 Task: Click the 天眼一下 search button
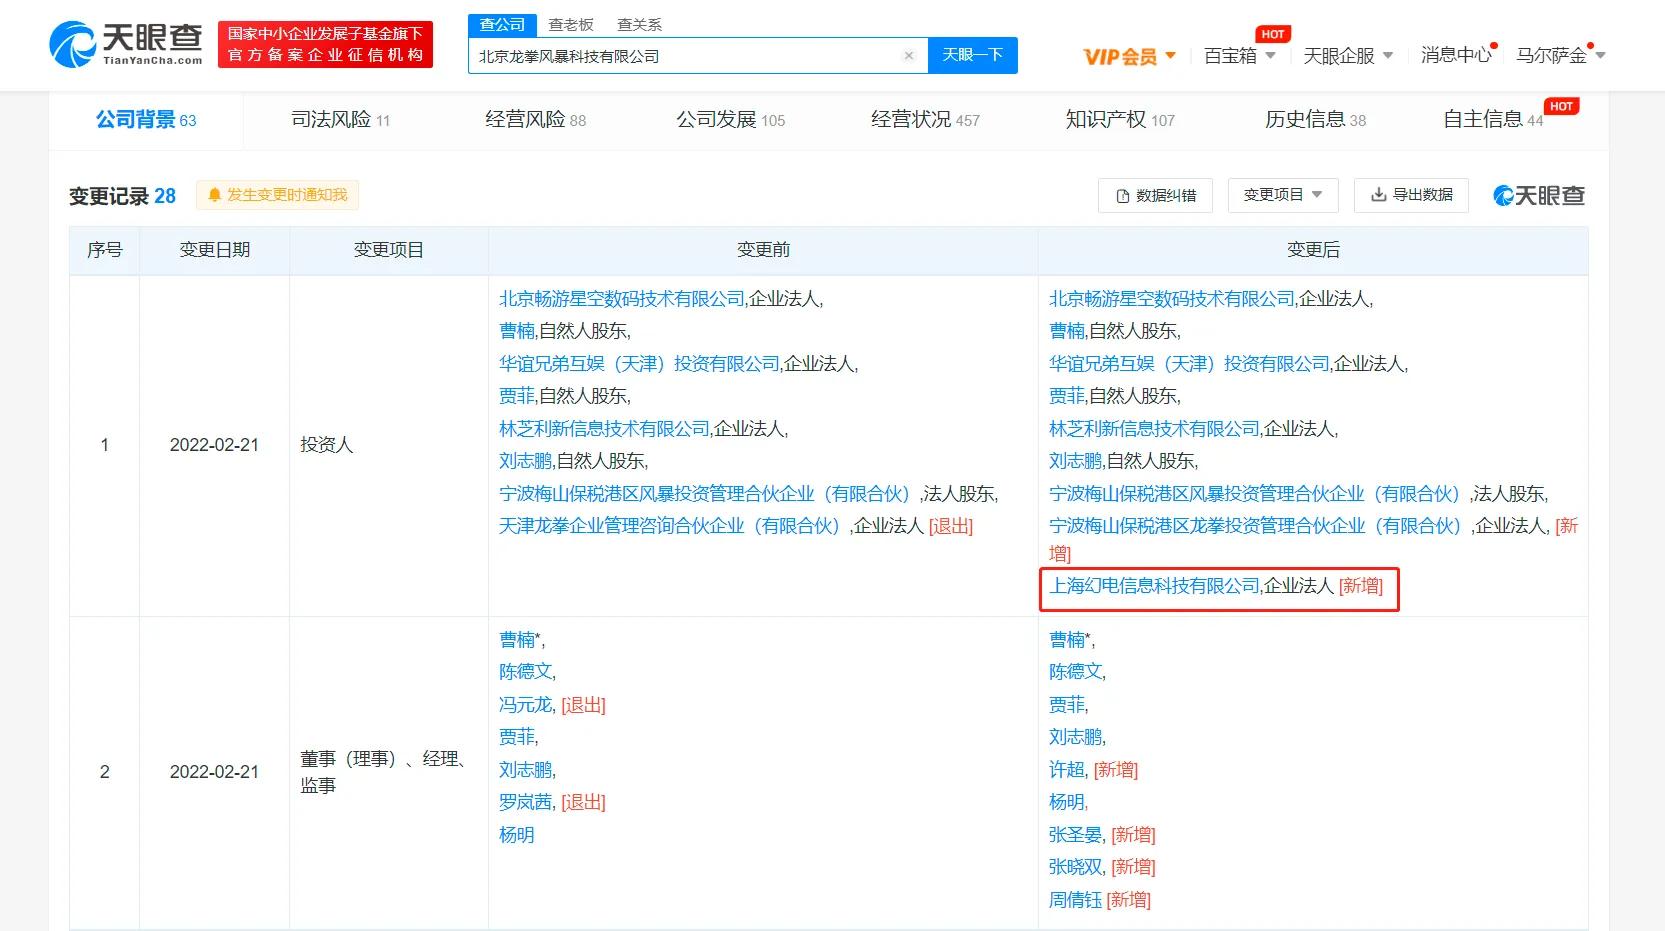[972, 56]
